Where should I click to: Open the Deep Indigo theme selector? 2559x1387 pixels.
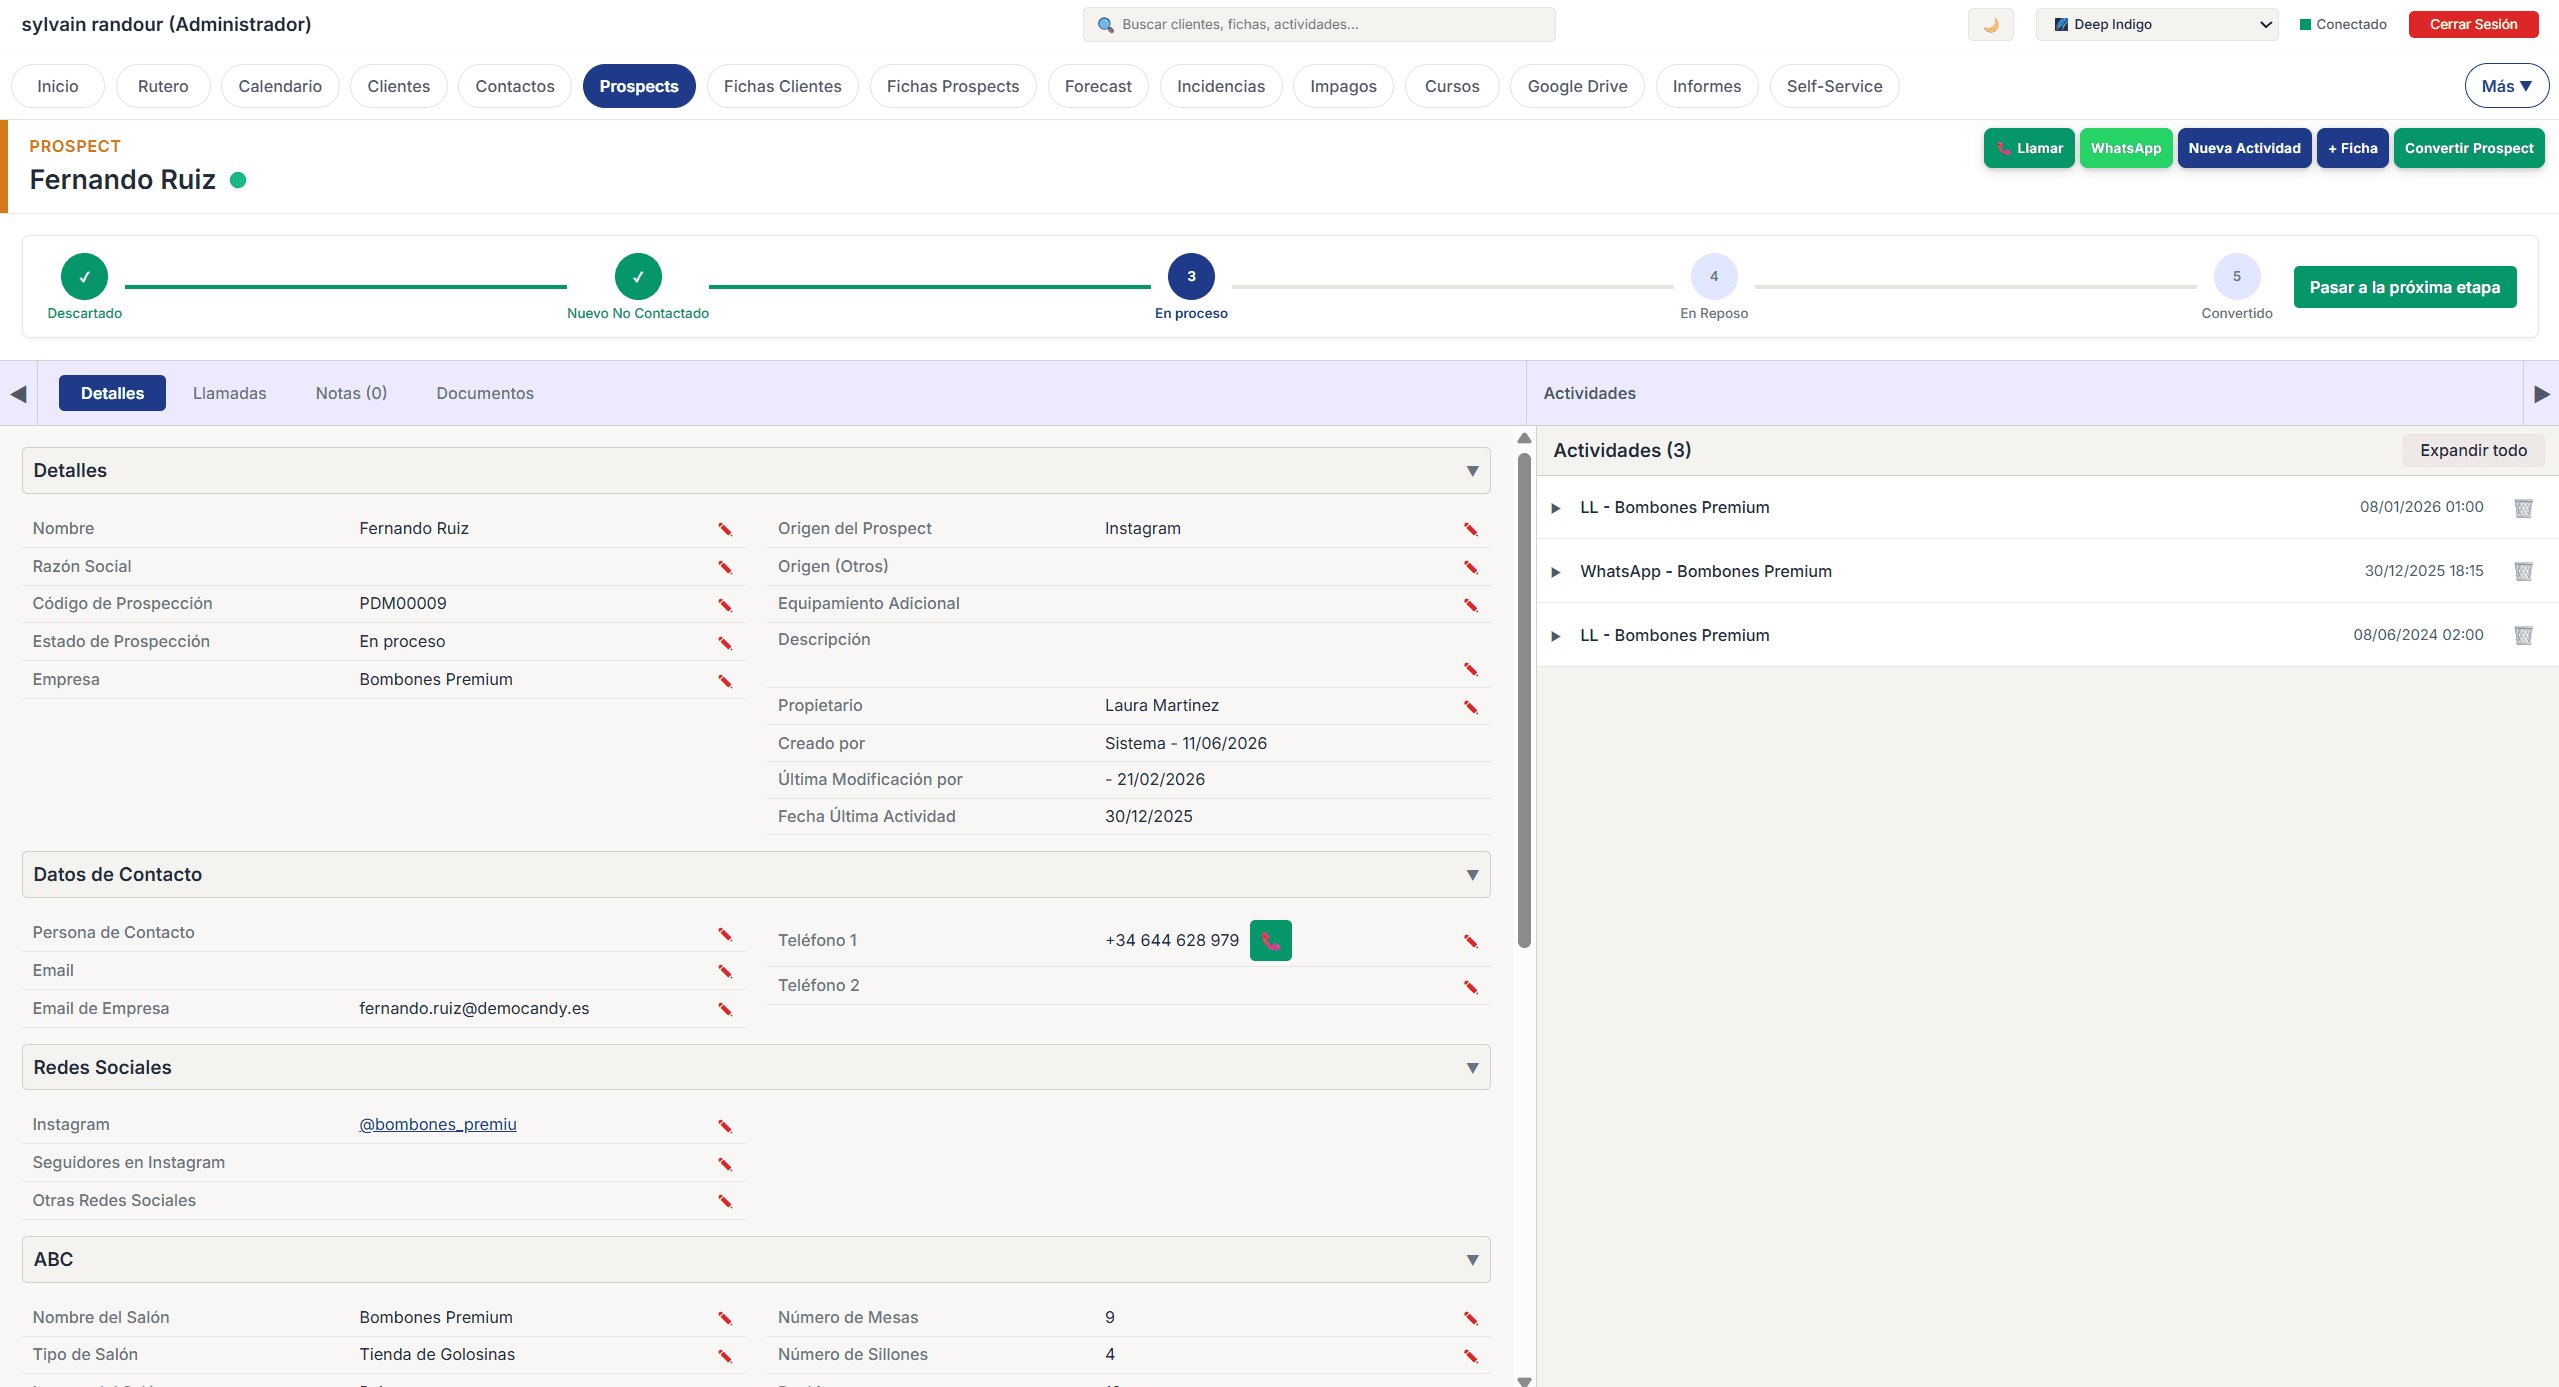pos(2156,24)
